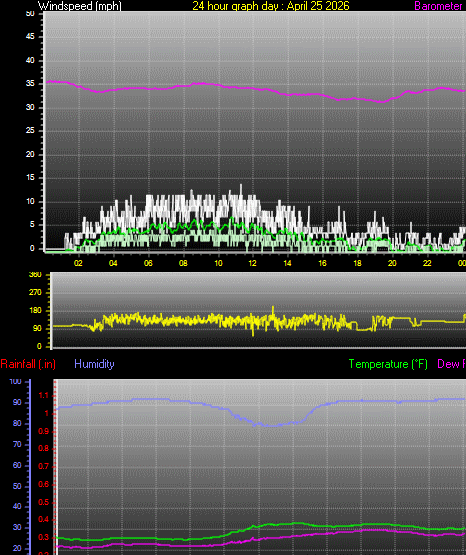Click hour label '12' on time axis
The width and height of the screenshot is (466, 555).
click(x=252, y=263)
